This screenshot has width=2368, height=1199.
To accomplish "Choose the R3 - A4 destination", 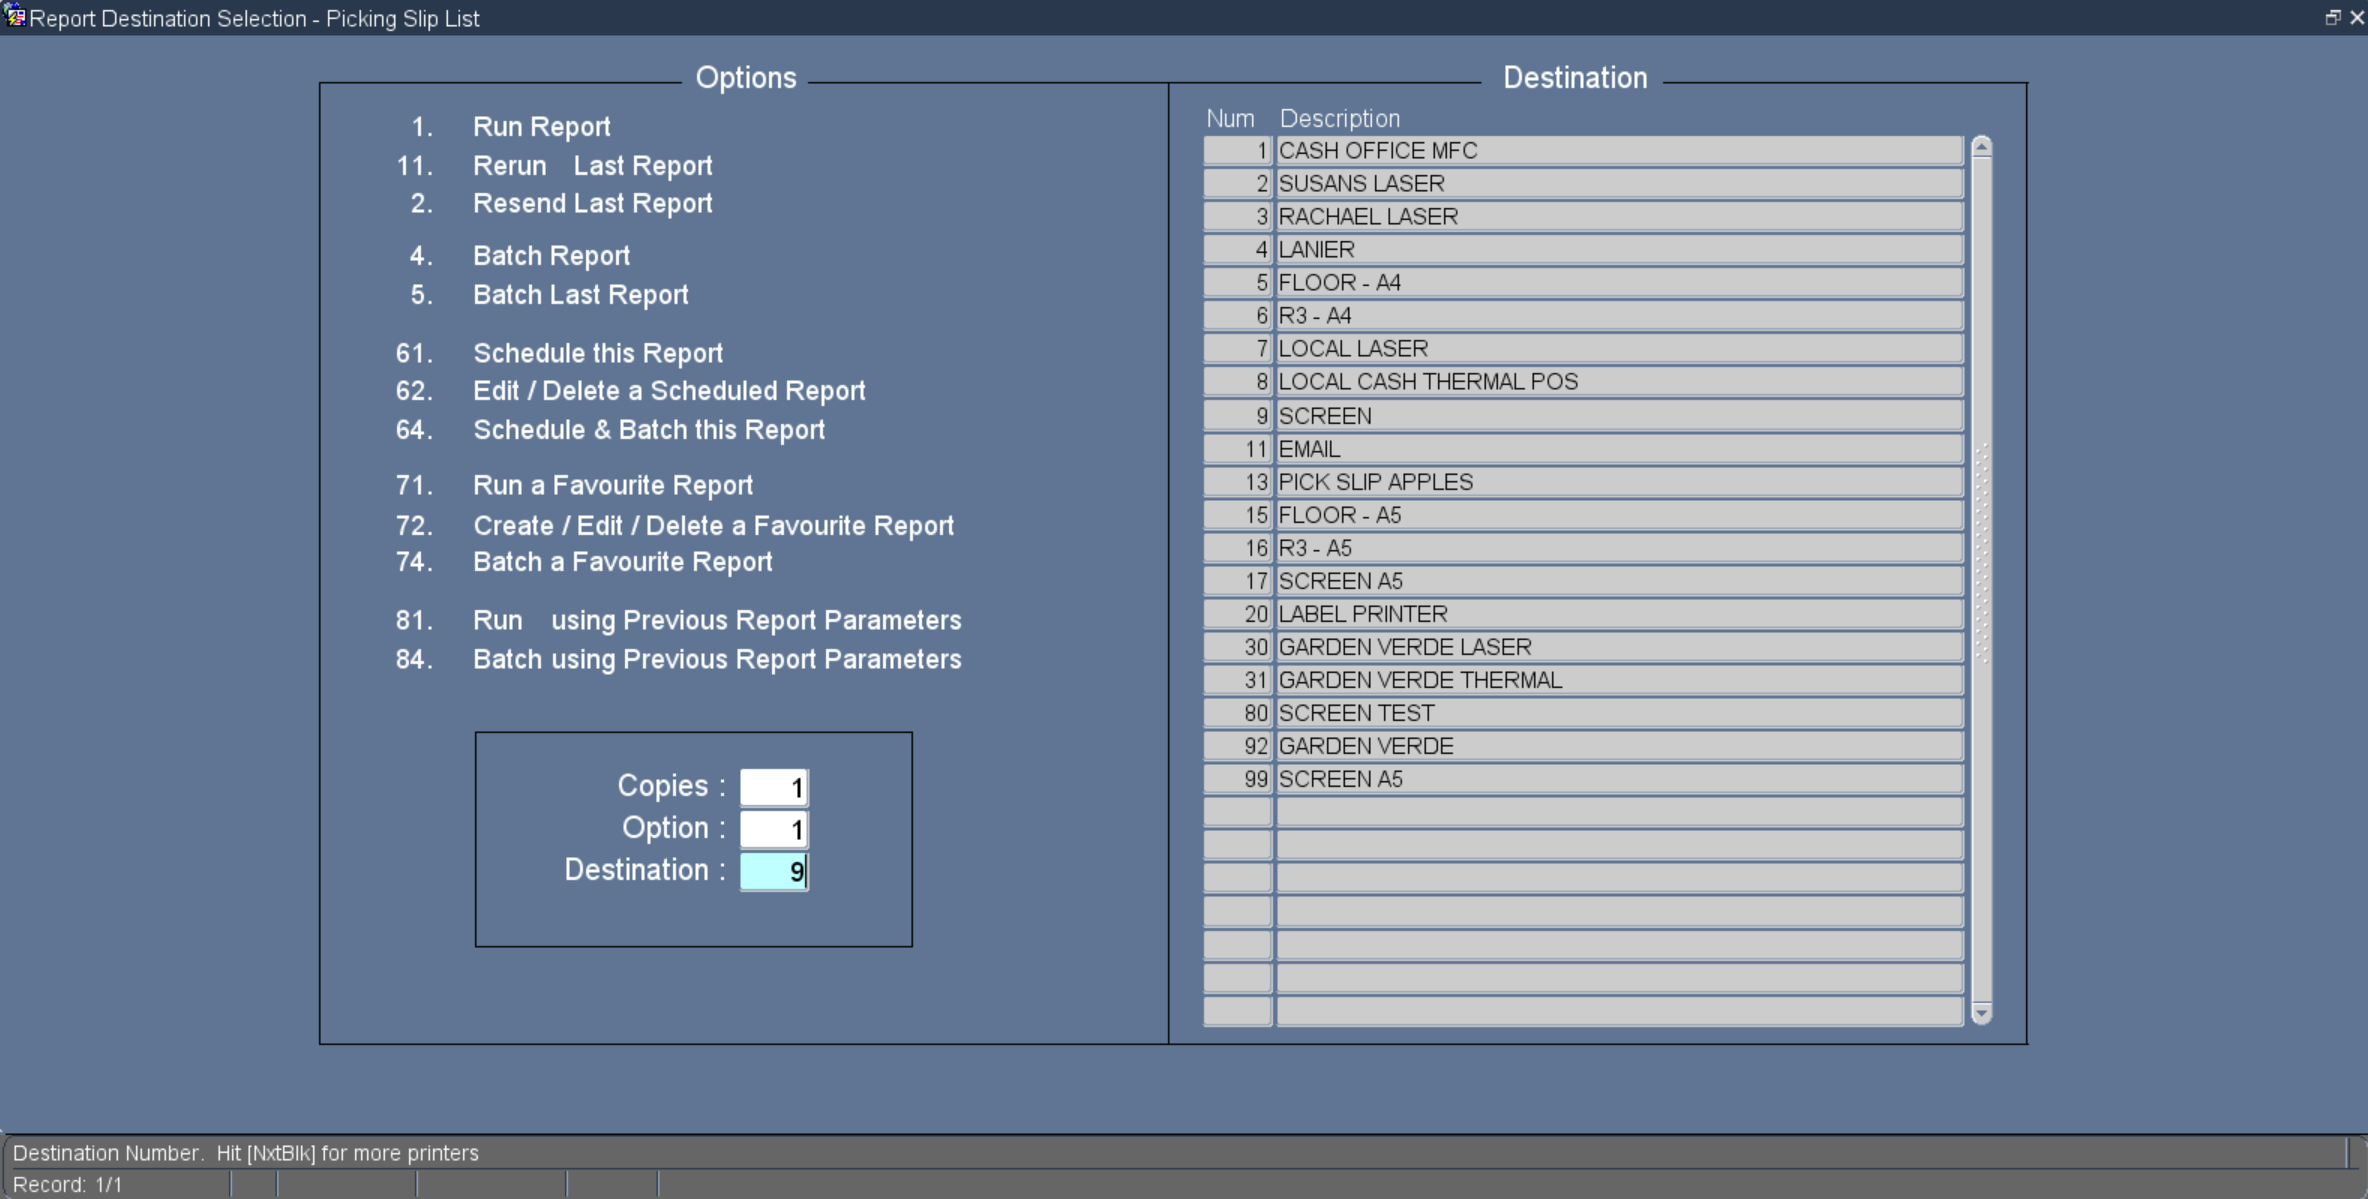I will click(1619, 316).
